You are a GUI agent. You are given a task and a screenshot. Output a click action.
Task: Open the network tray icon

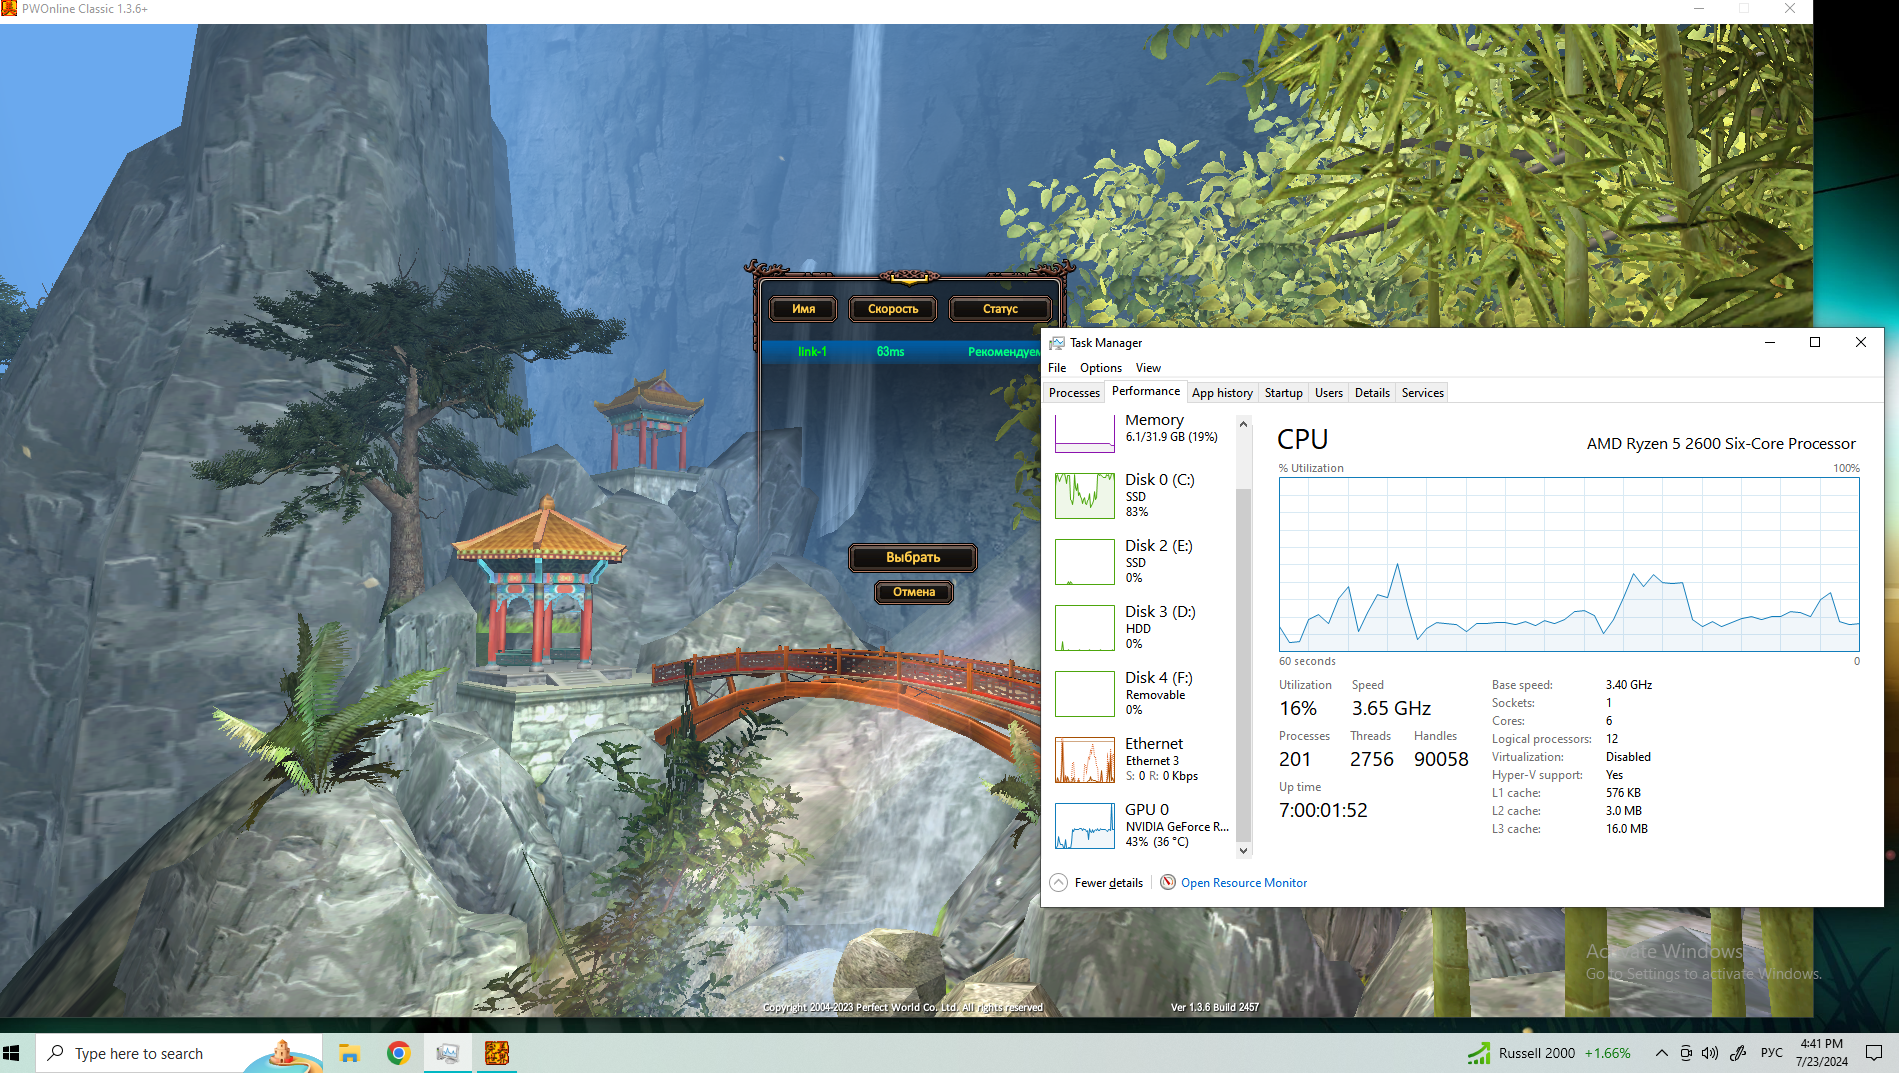click(1686, 1053)
